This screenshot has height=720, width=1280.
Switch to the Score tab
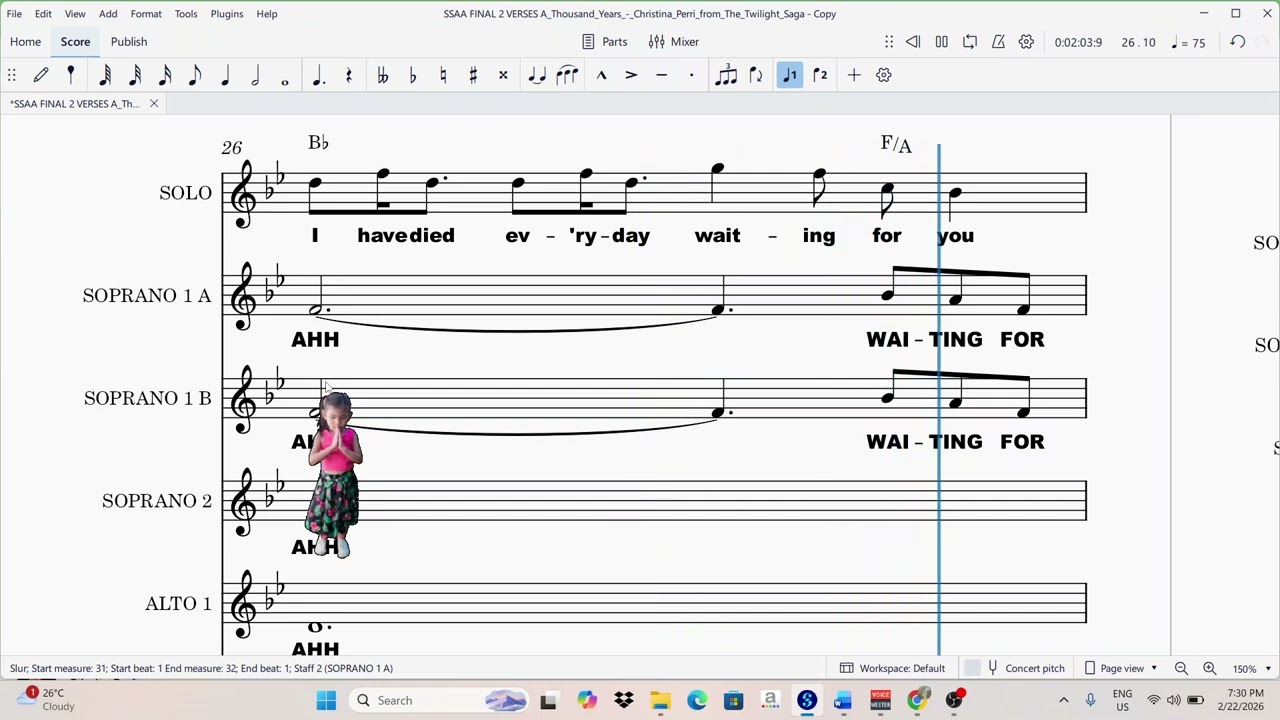coord(75,42)
